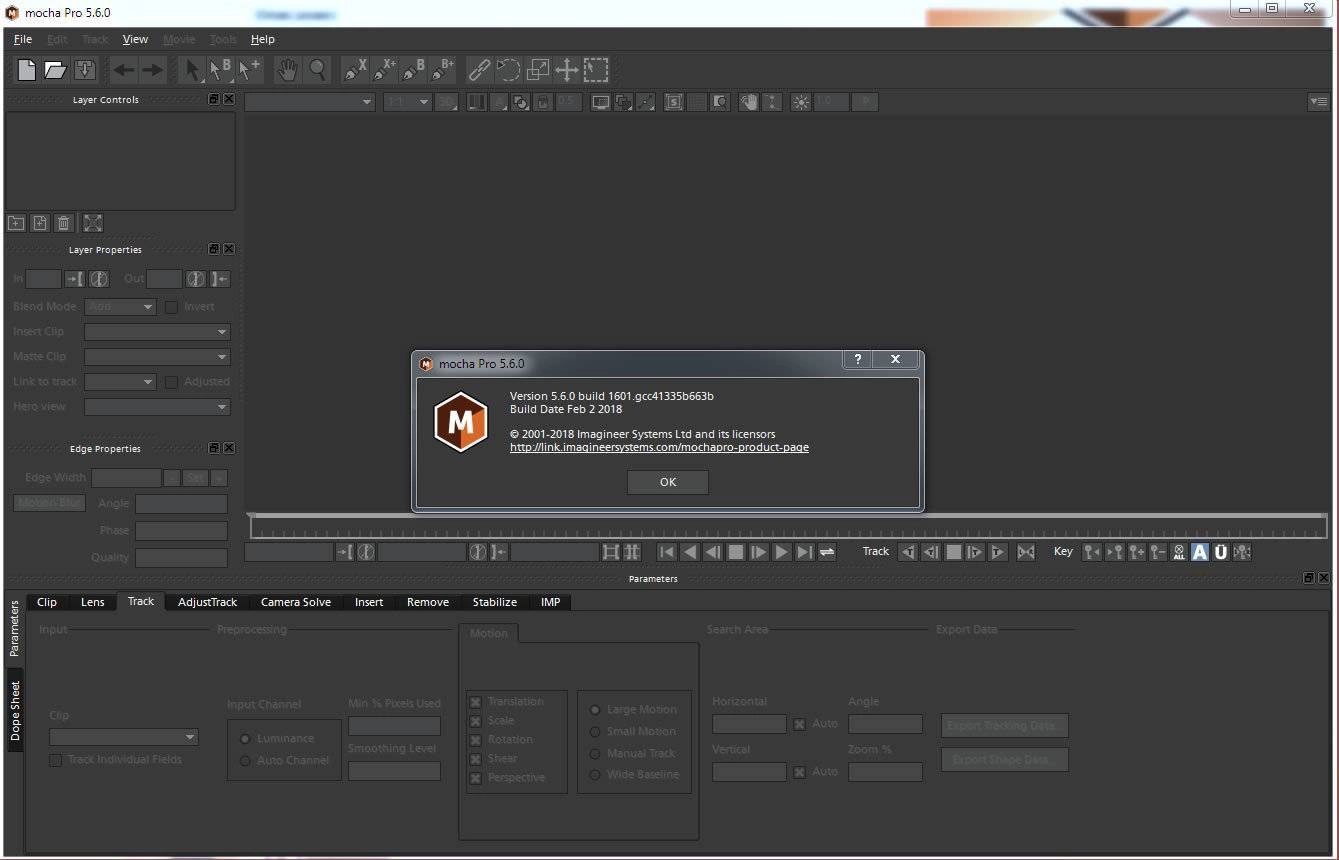
Task: Select the plain Pick arrow tool
Action: pyautogui.click(x=192, y=70)
